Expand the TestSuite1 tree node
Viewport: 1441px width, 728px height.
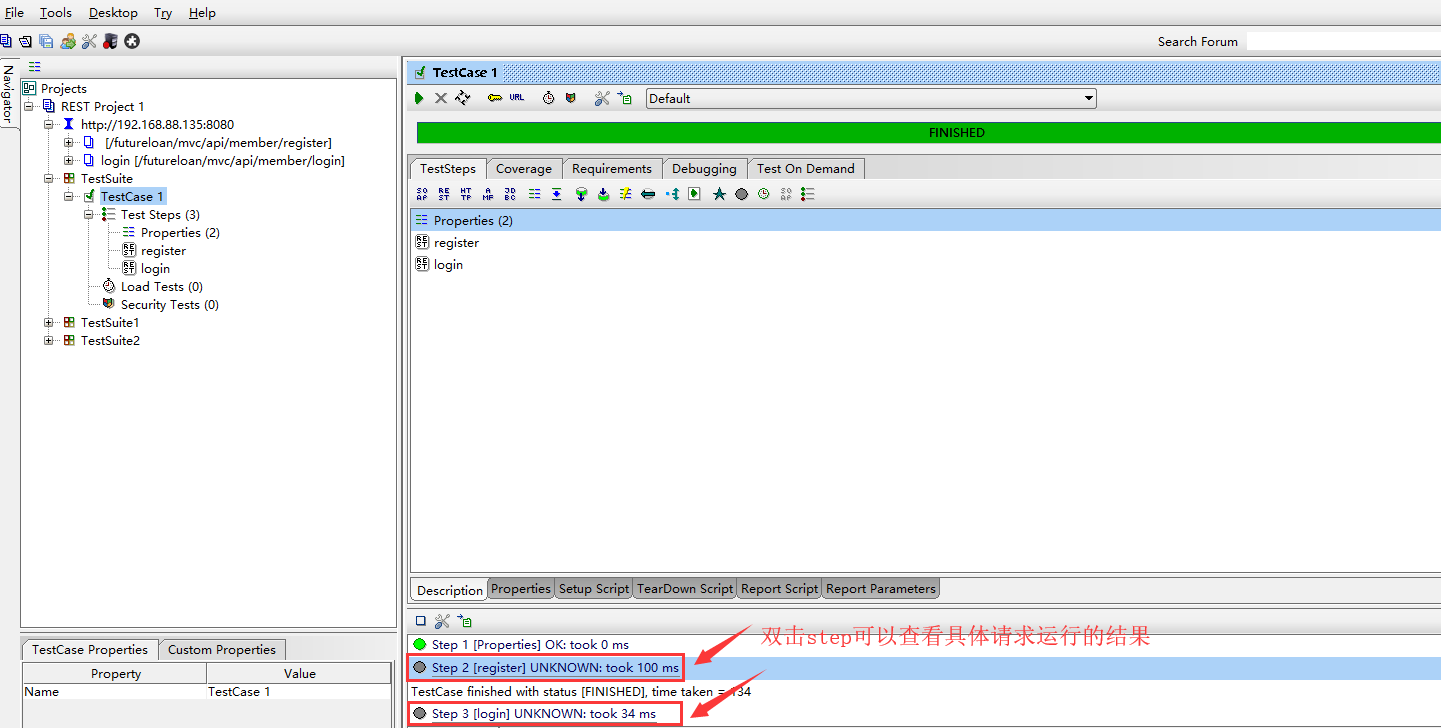point(49,323)
